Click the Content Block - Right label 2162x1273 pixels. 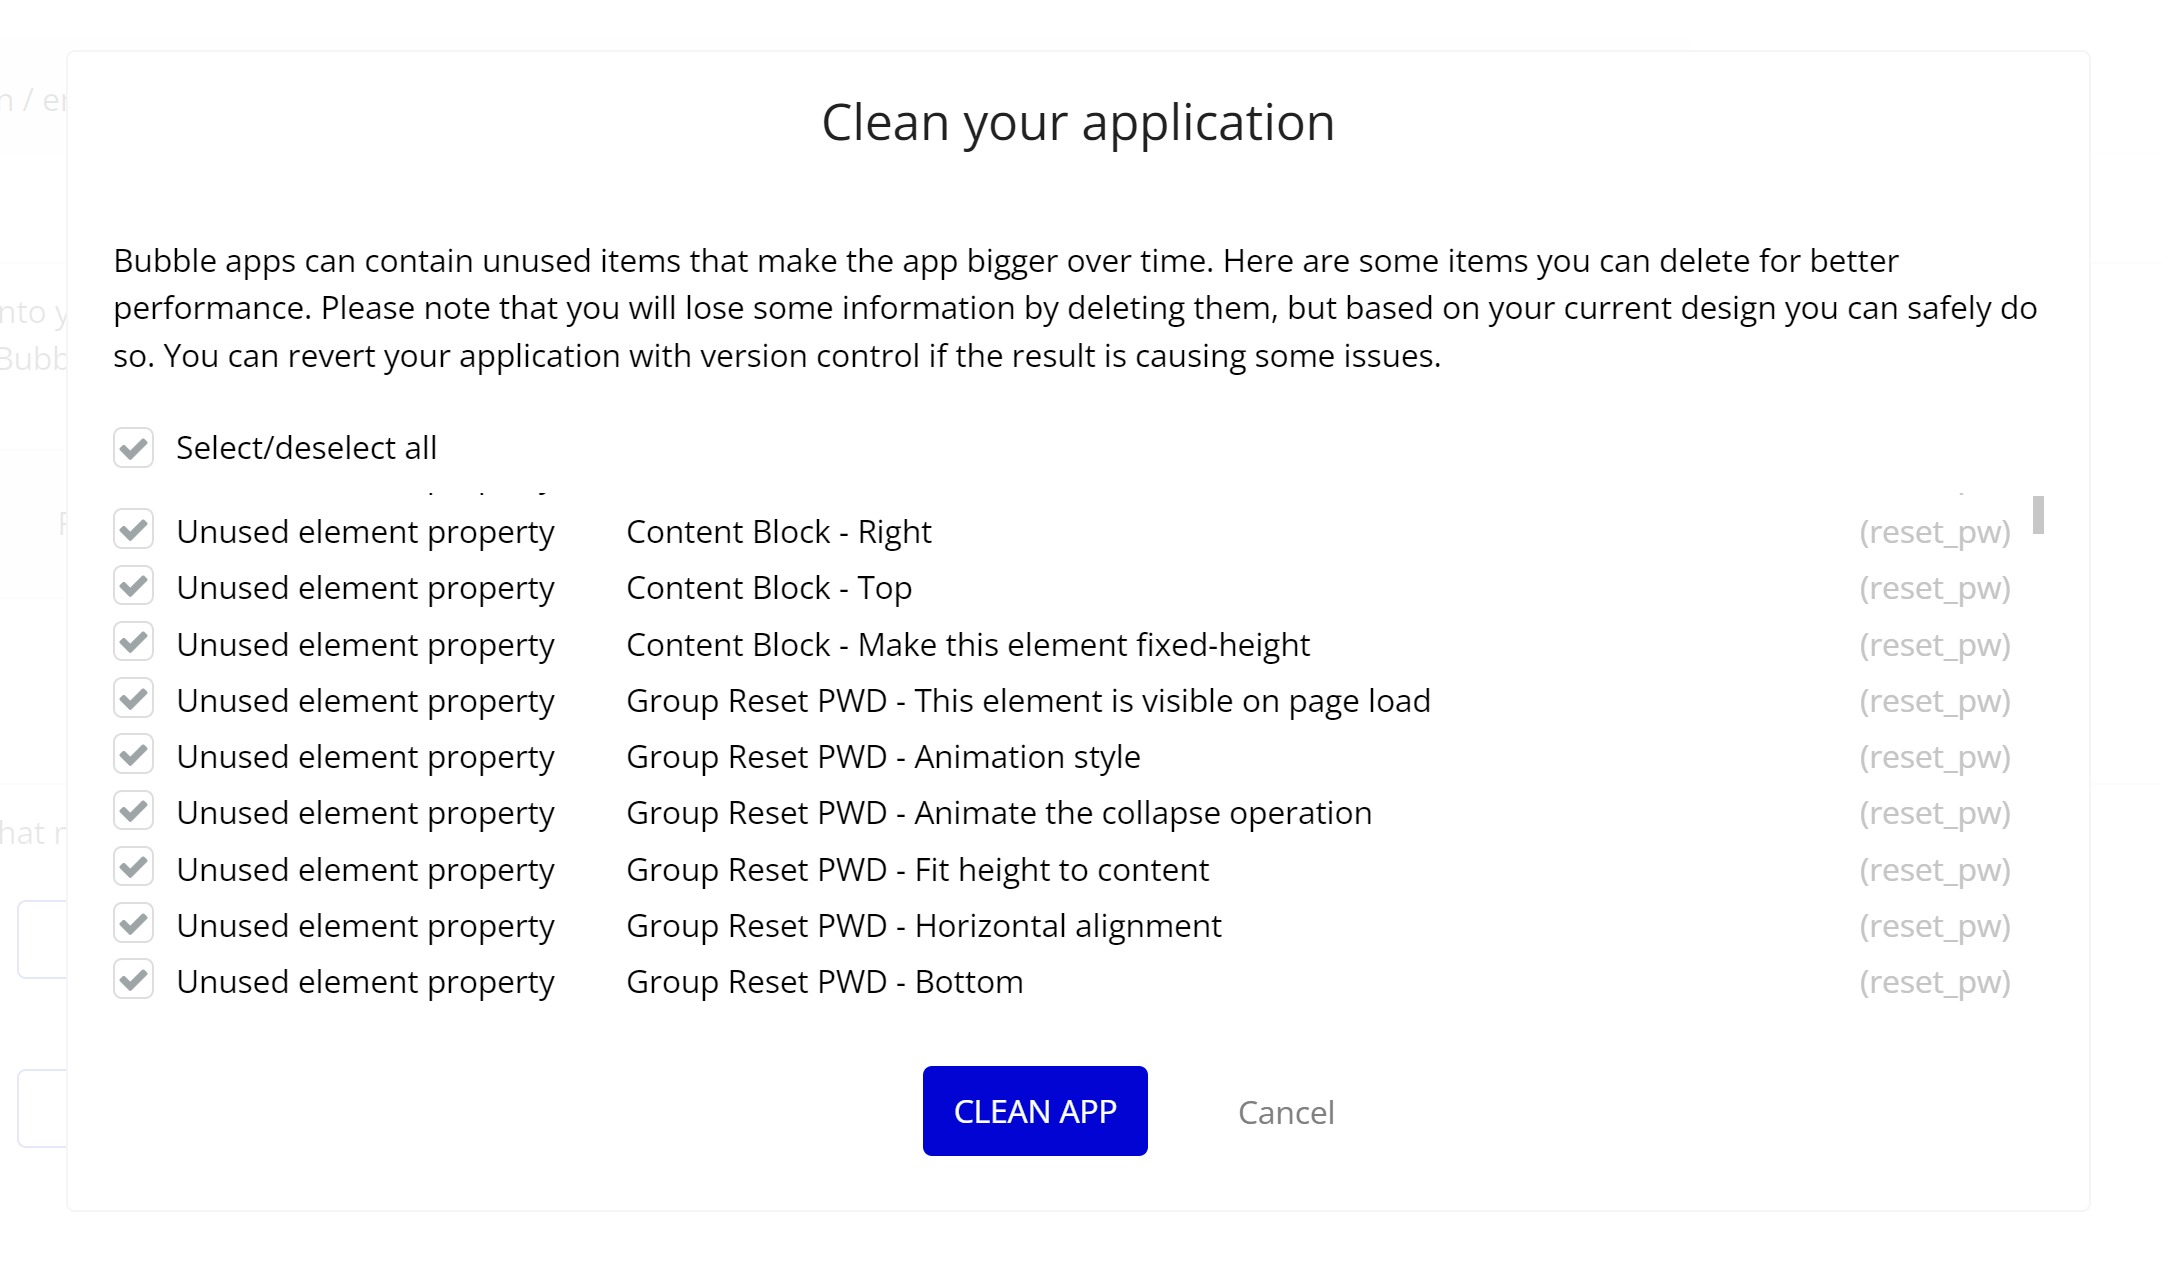pos(778,532)
